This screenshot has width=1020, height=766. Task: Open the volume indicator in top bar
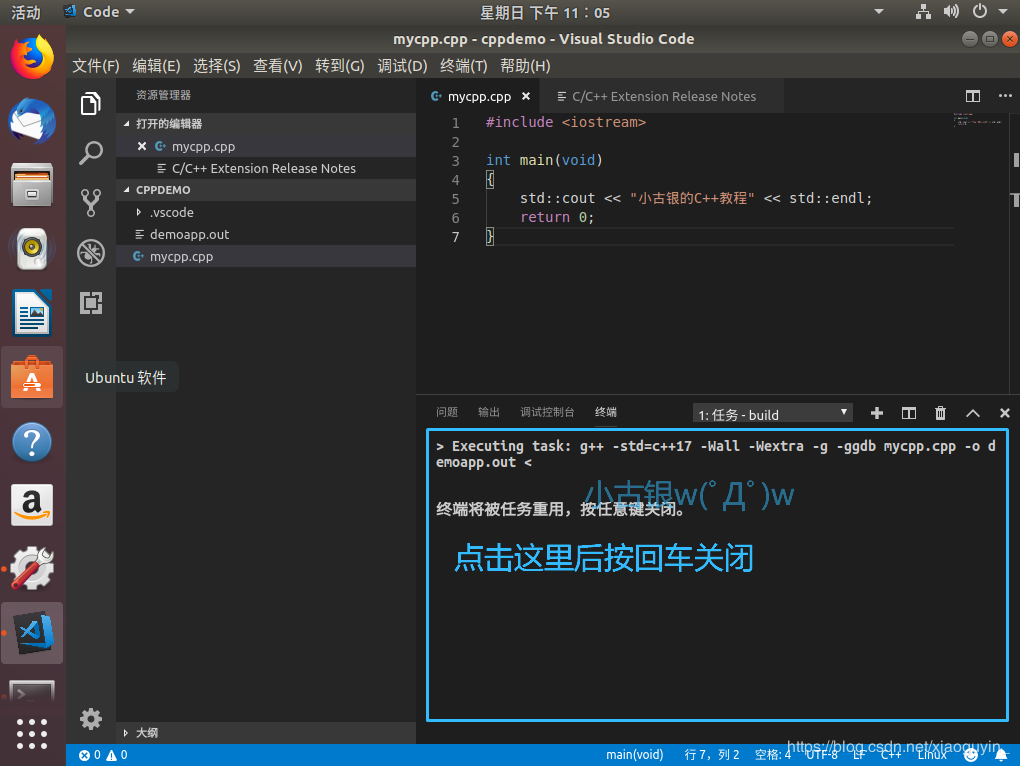(x=951, y=11)
